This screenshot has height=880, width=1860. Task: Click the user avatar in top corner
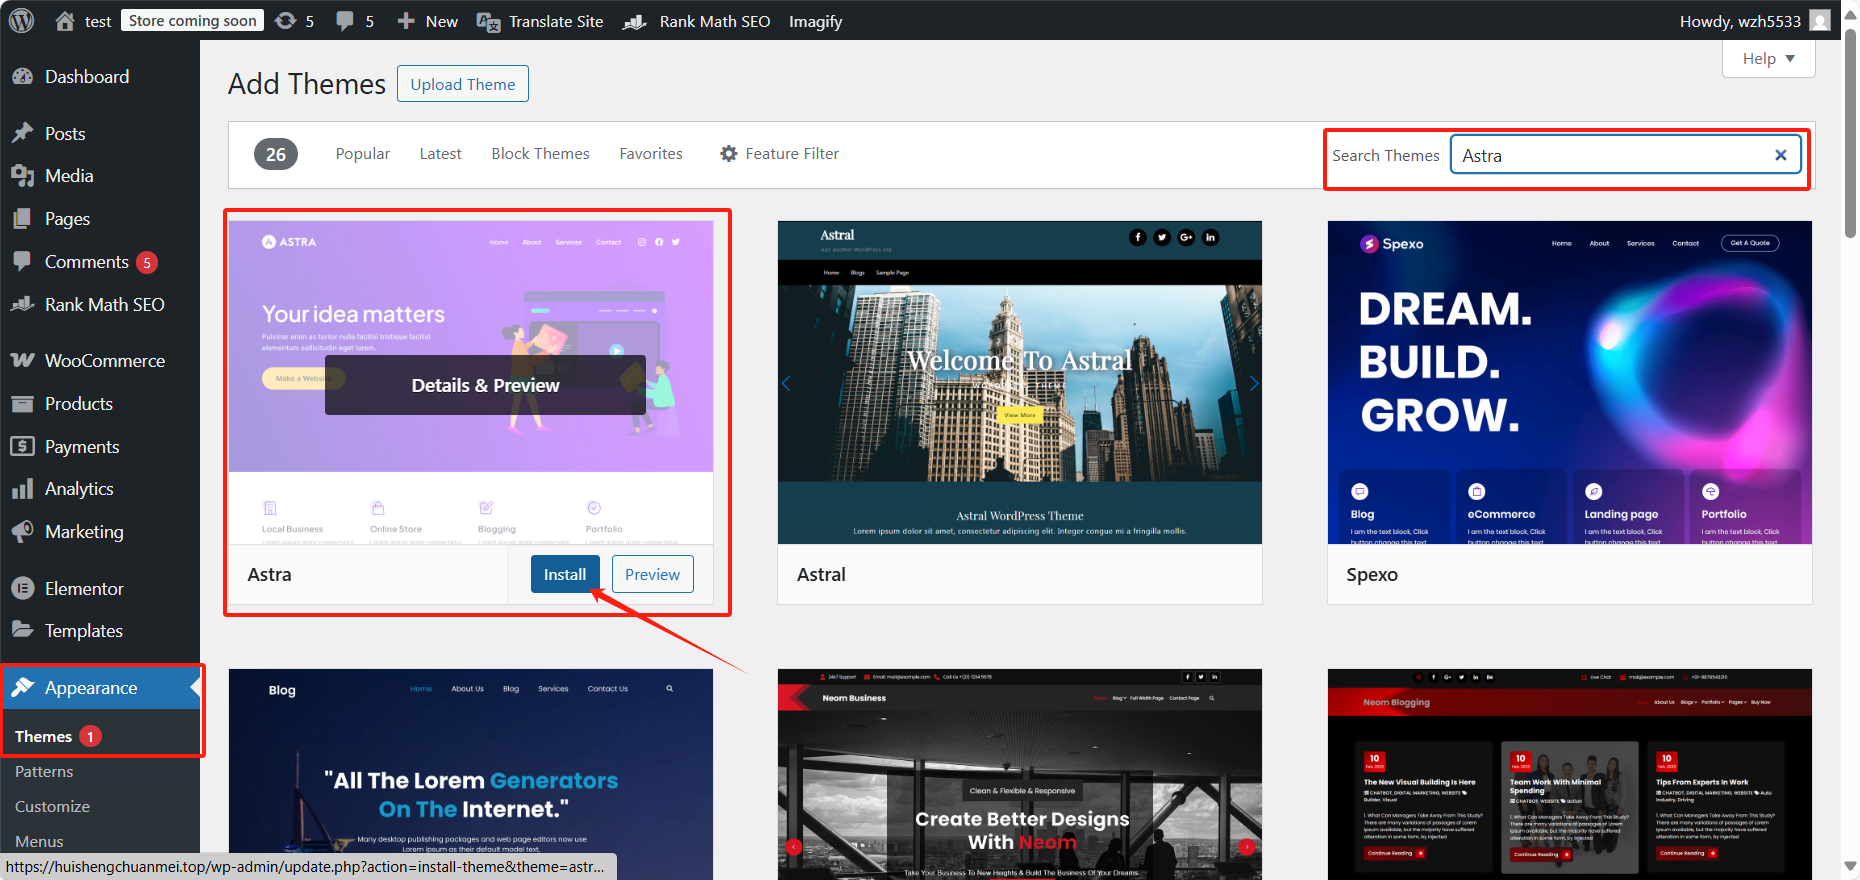pyautogui.click(x=1820, y=21)
